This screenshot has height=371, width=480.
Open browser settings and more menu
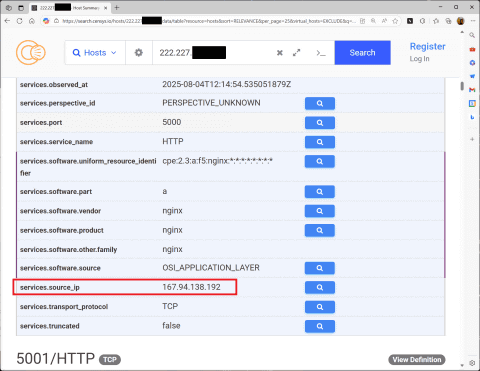[x=473, y=21]
